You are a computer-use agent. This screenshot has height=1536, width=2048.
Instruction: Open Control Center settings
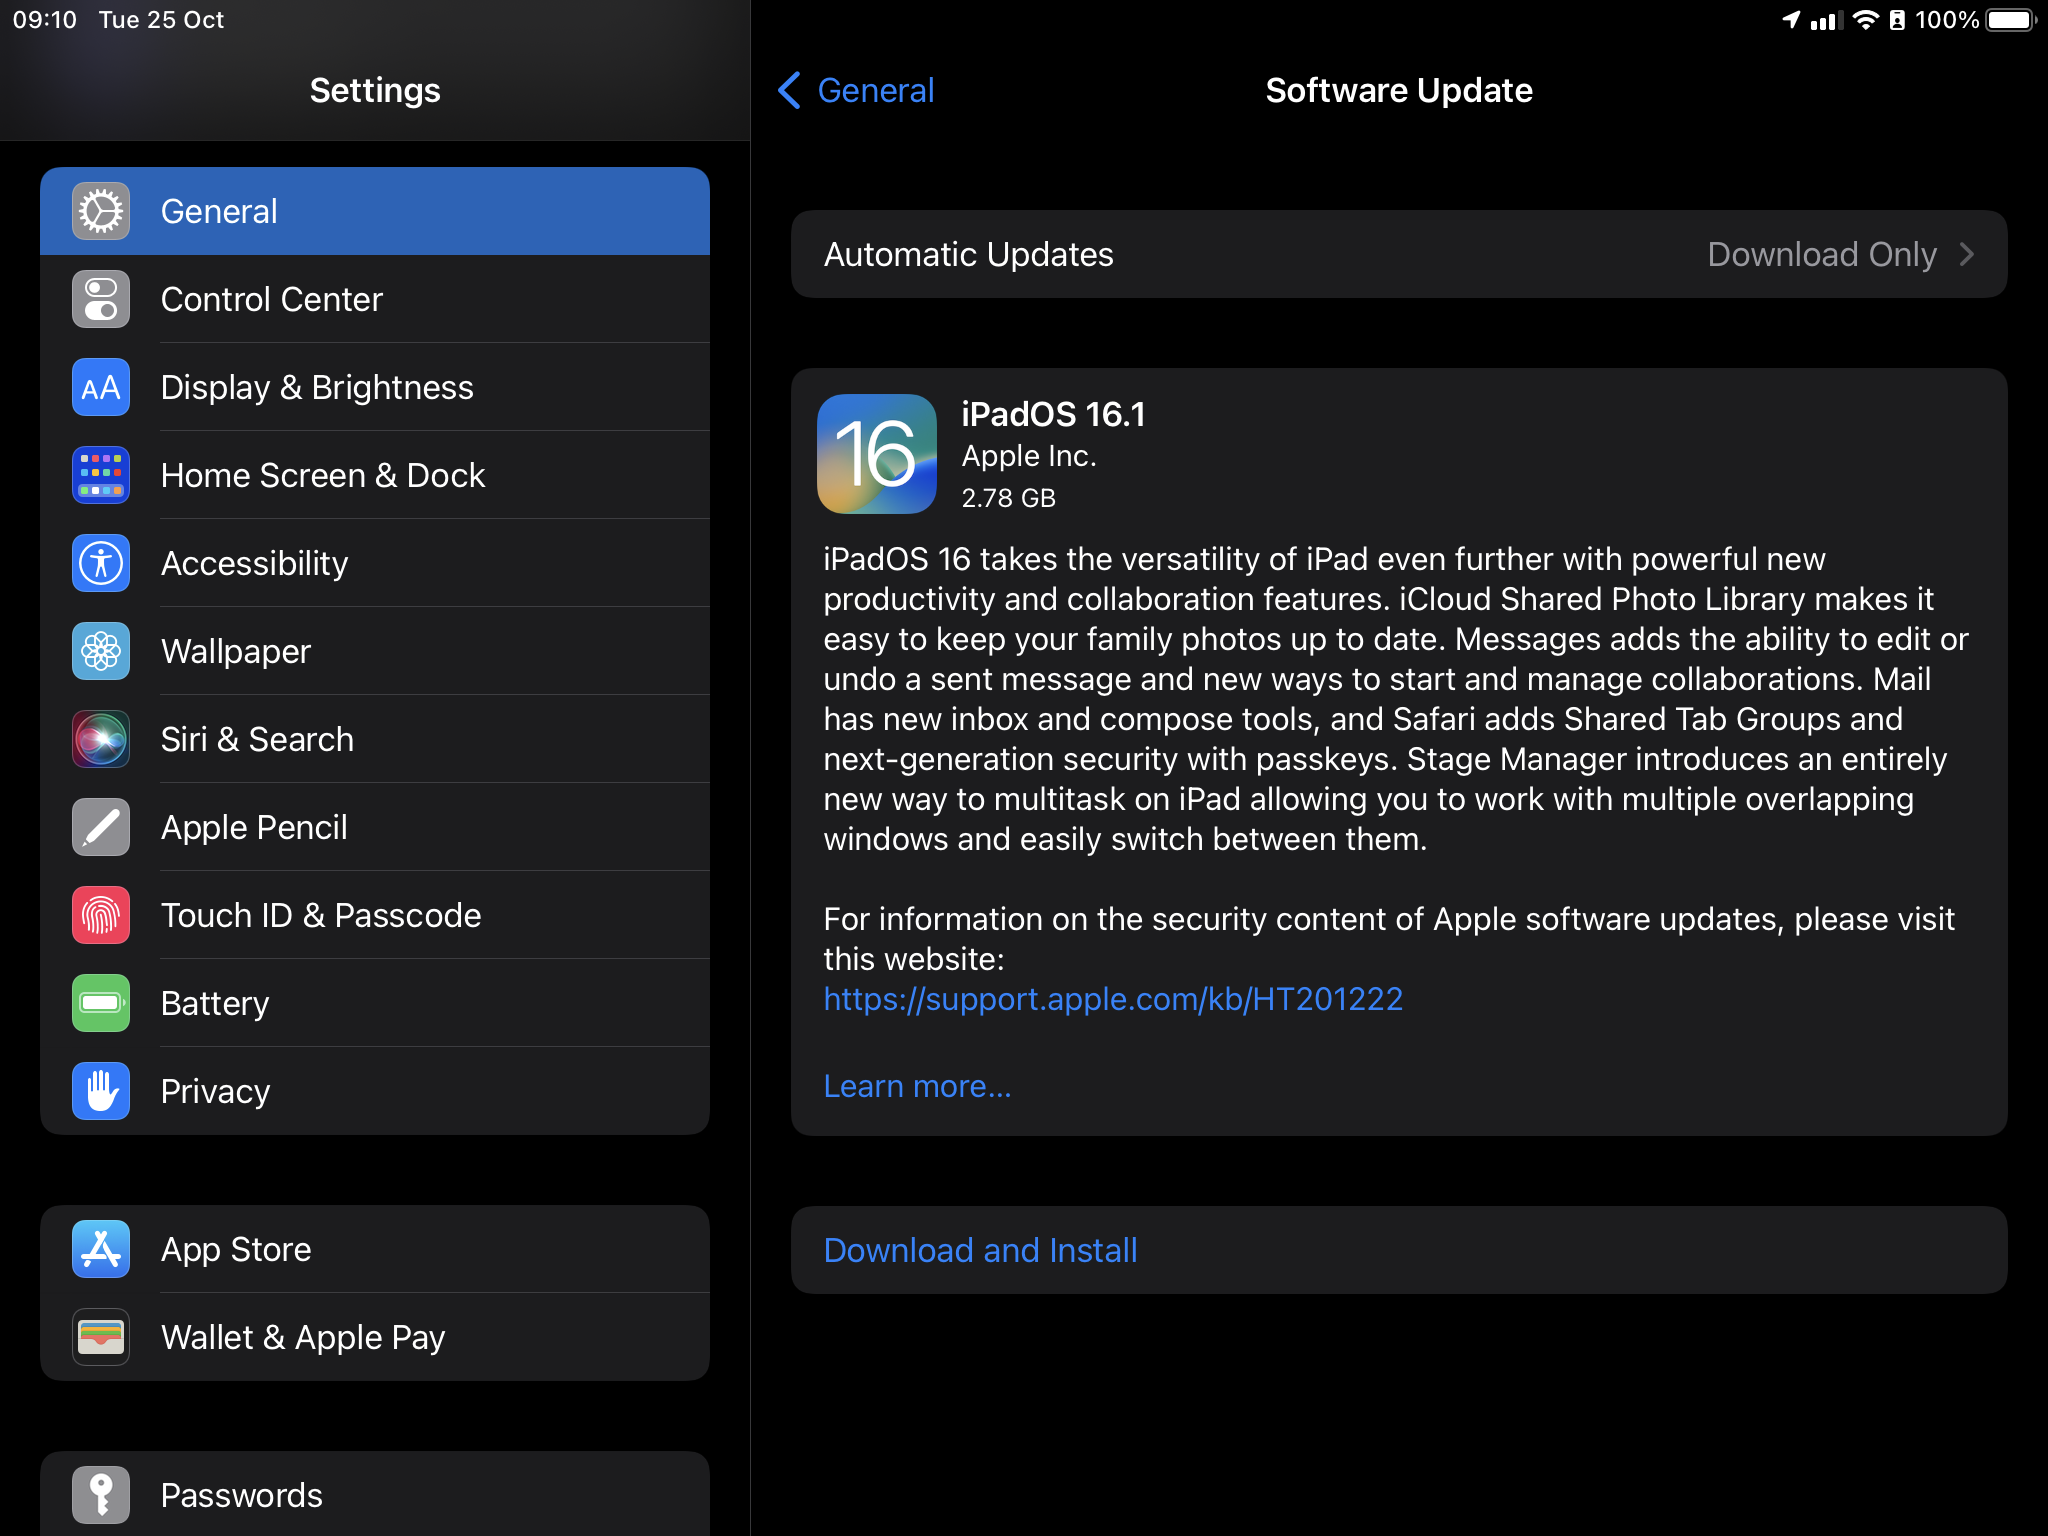pos(375,299)
